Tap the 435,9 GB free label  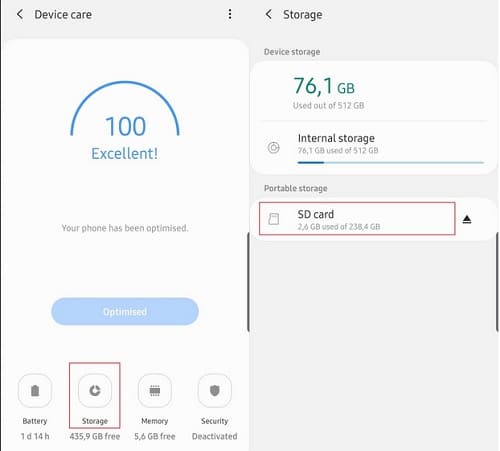[x=95, y=436]
